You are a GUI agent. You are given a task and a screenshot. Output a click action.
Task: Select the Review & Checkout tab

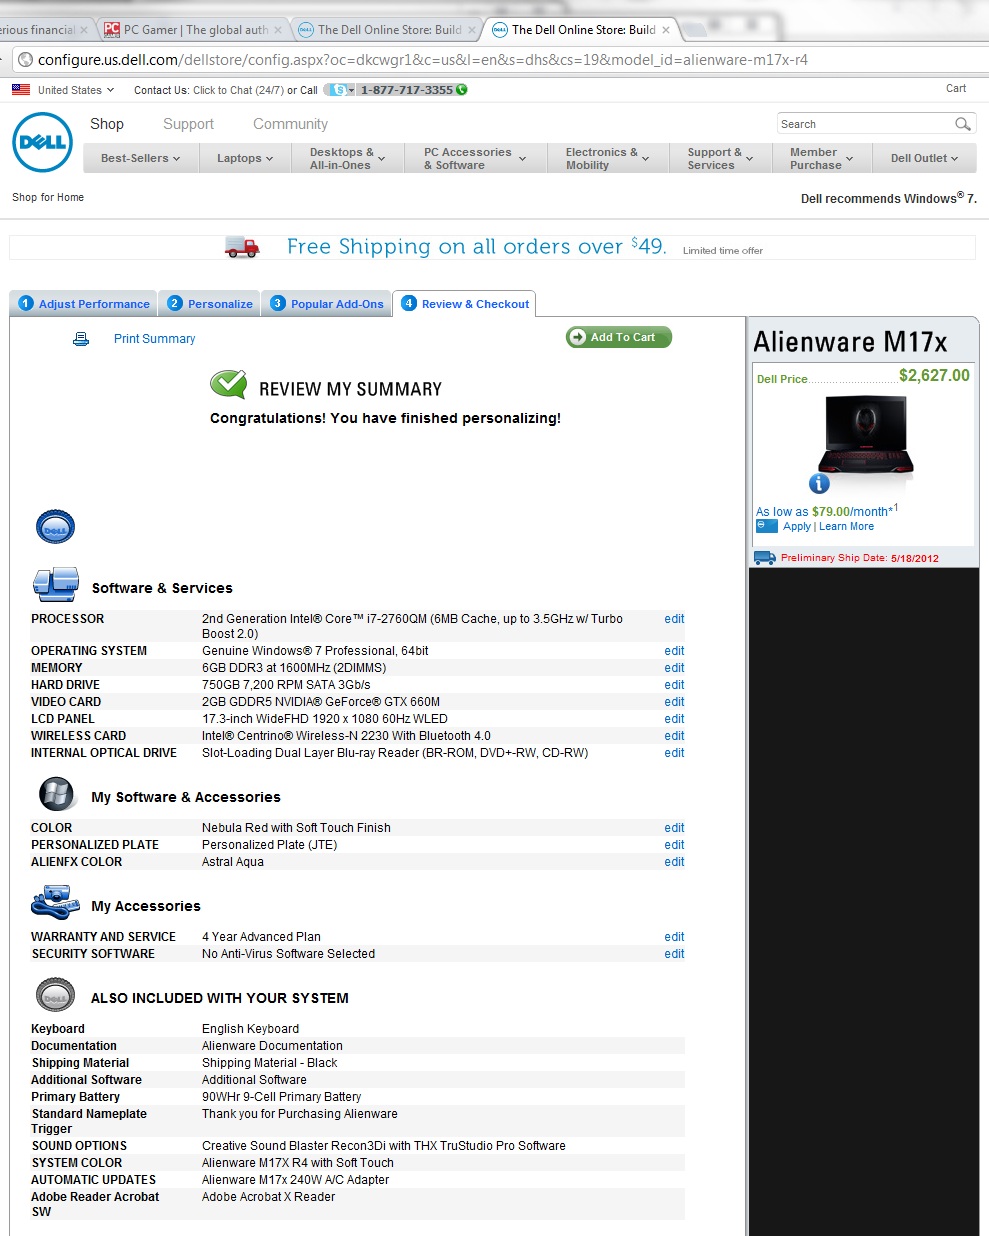pos(465,304)
